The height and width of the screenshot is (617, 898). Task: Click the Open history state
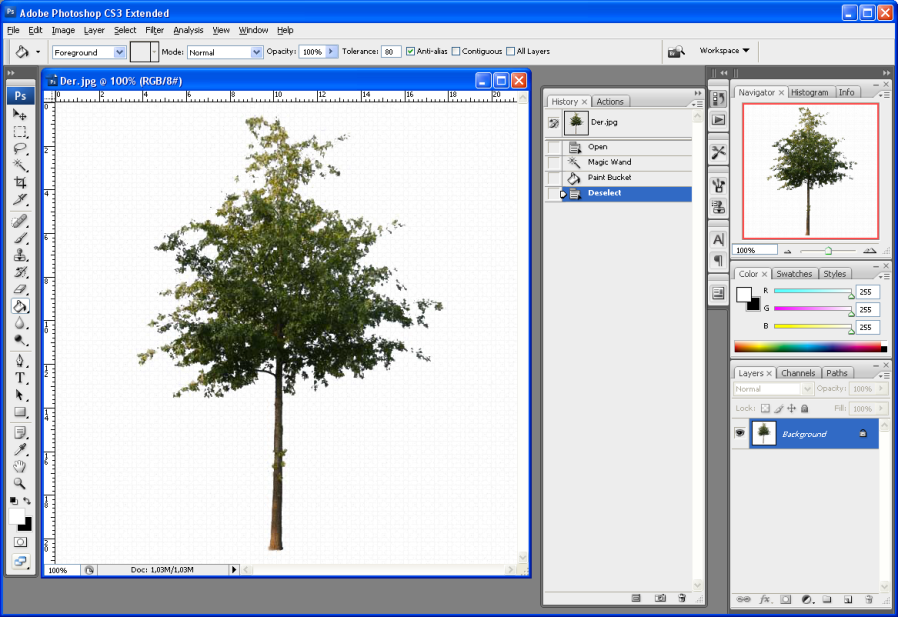(x=598, y=147)
